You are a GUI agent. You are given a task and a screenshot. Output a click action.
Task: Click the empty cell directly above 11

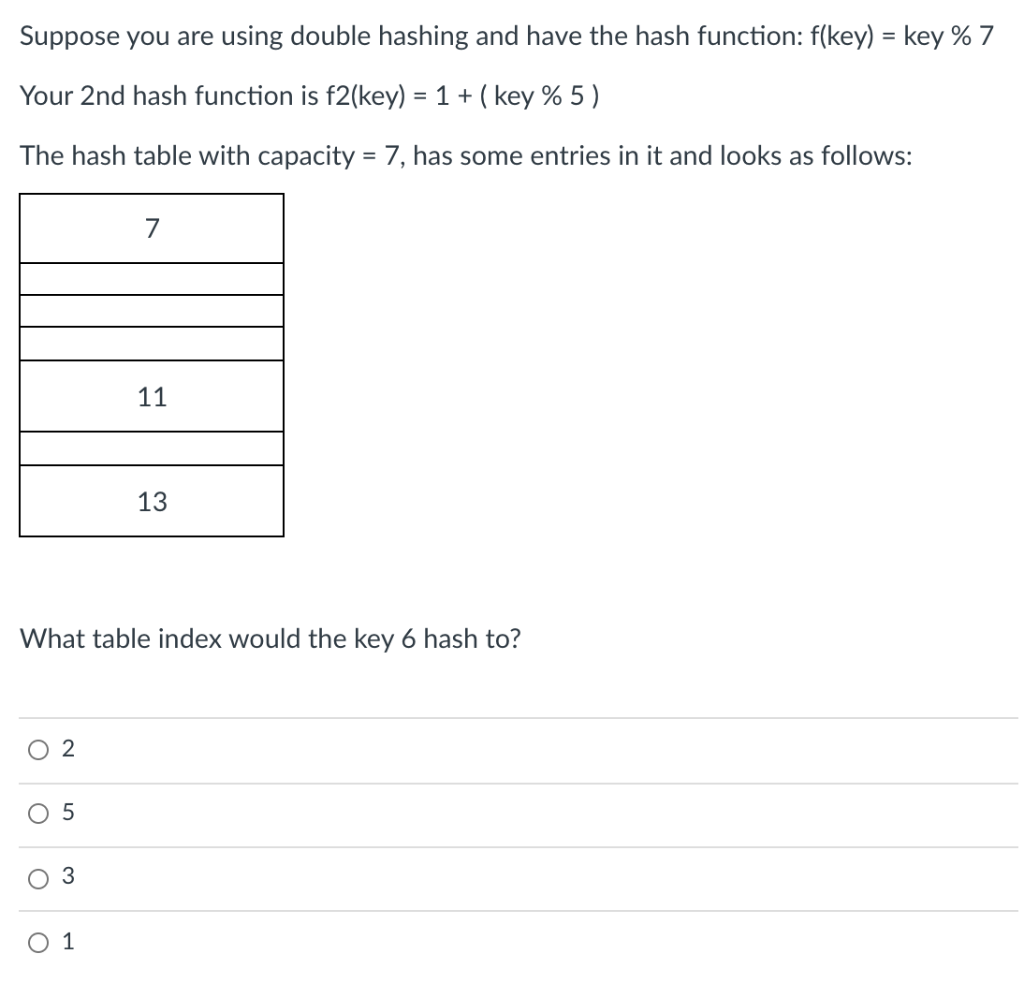pyautogui.click(x=152, y=344)
